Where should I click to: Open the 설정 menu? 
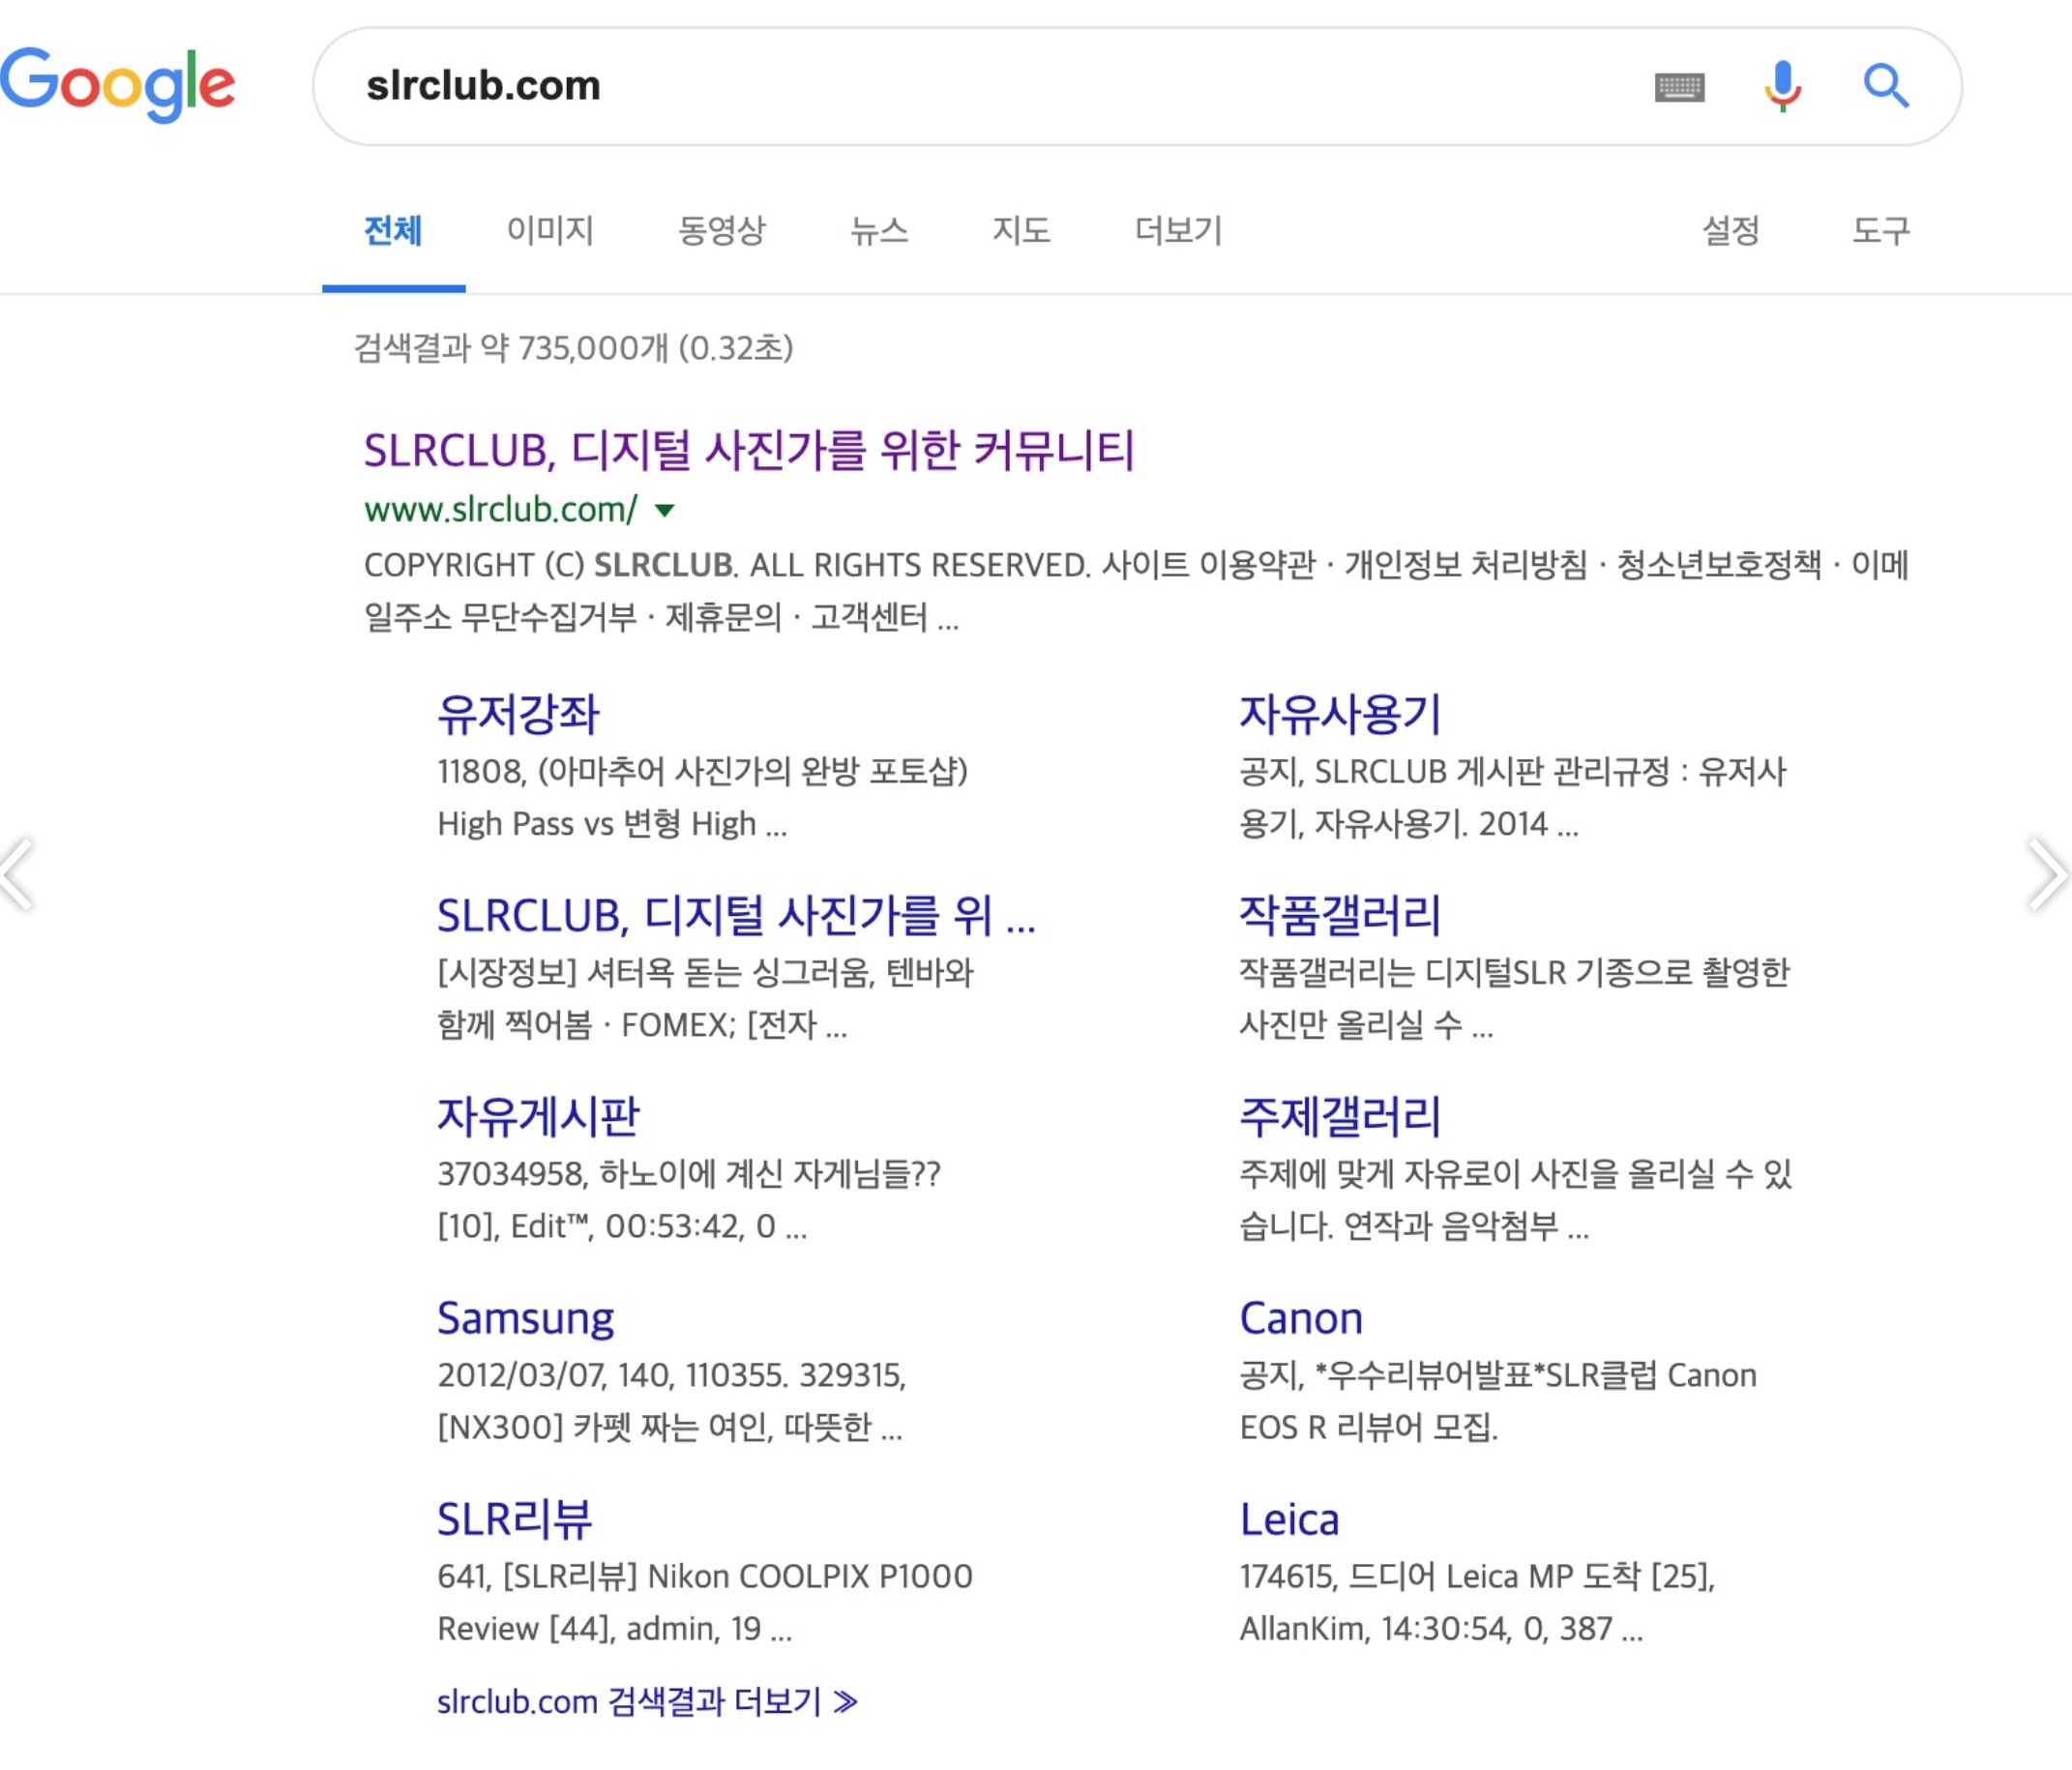(1731, 231)
